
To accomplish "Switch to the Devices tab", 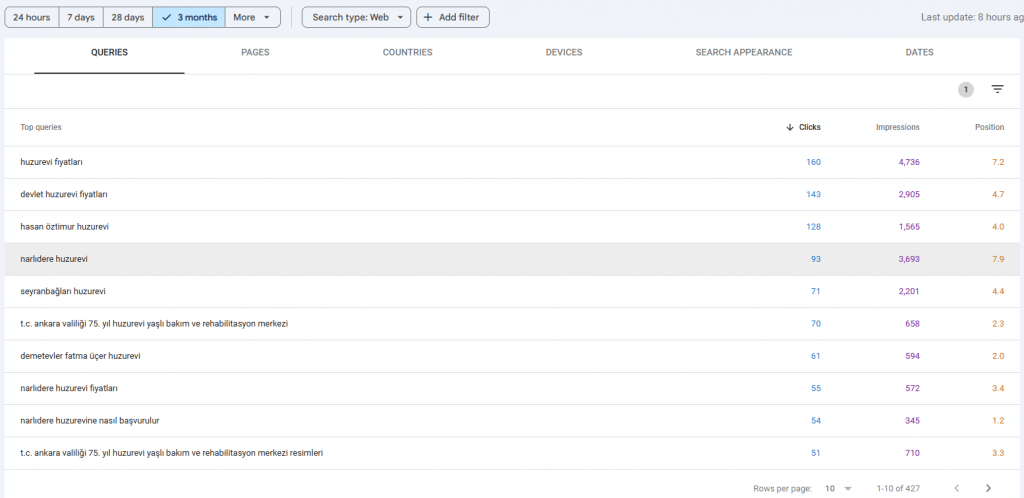I will (x=564, y=53).
